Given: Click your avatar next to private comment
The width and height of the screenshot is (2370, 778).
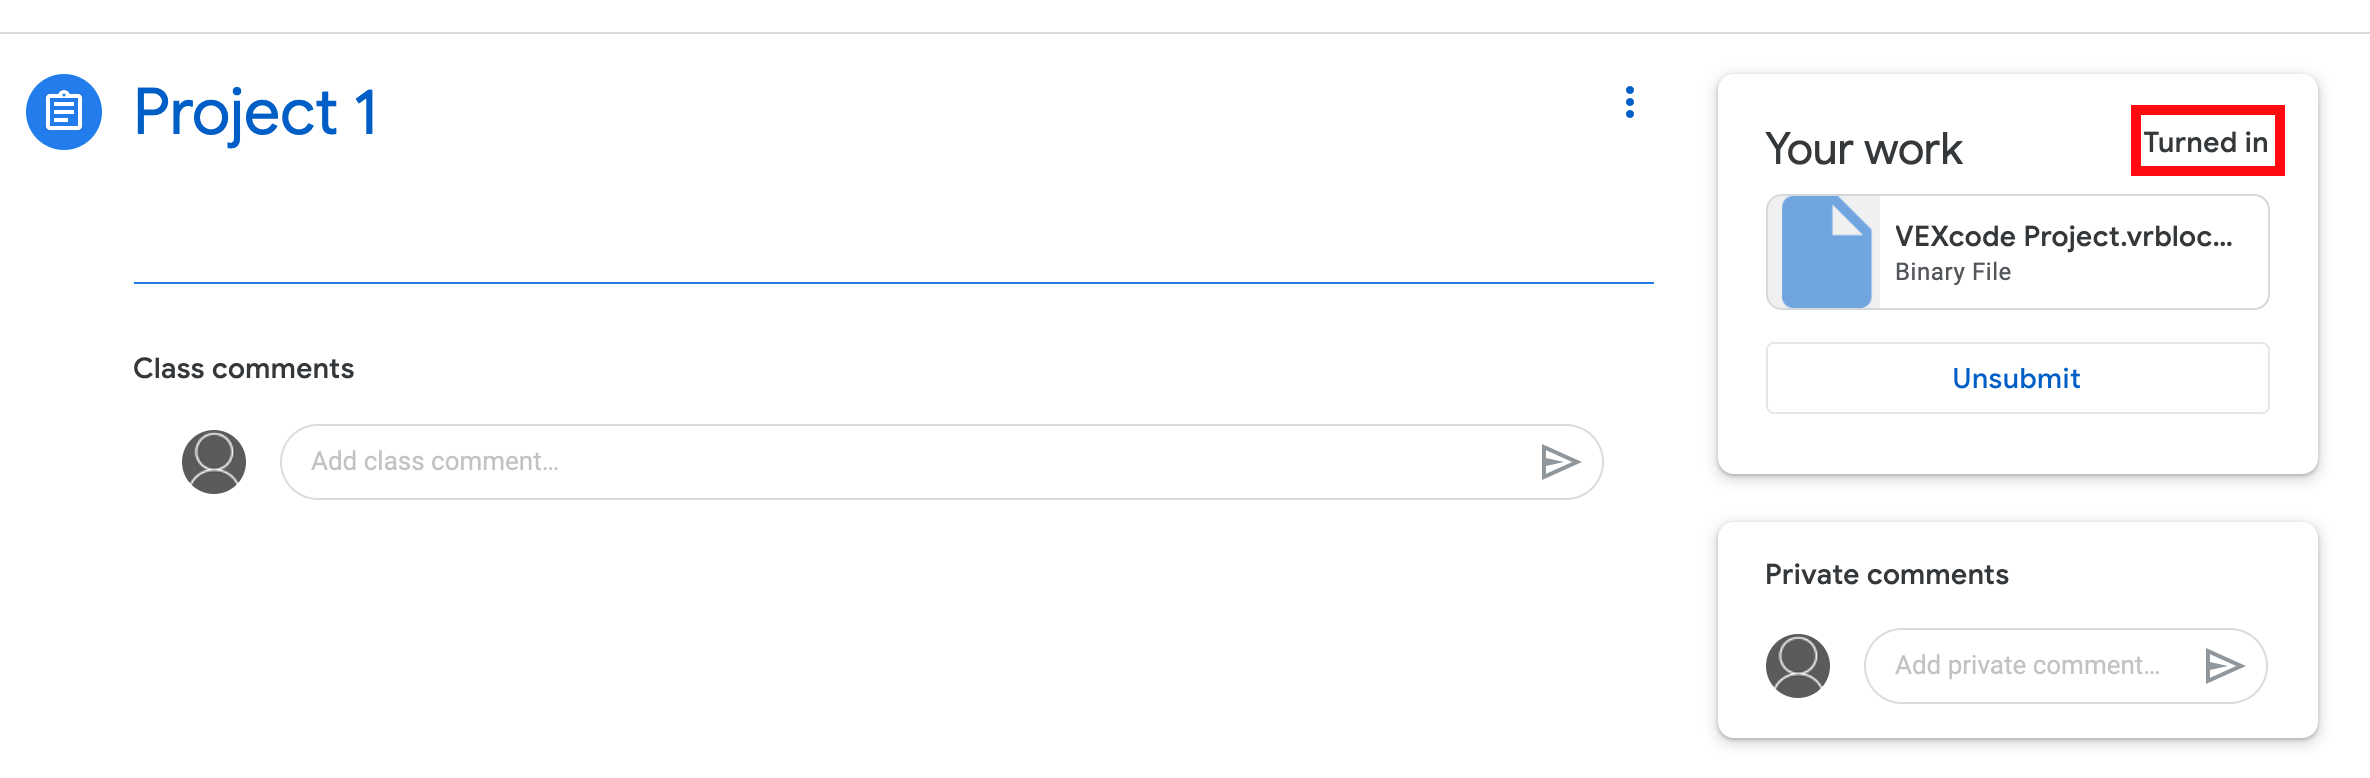Looking at the screenshot, I should (x=1797, y=665).
